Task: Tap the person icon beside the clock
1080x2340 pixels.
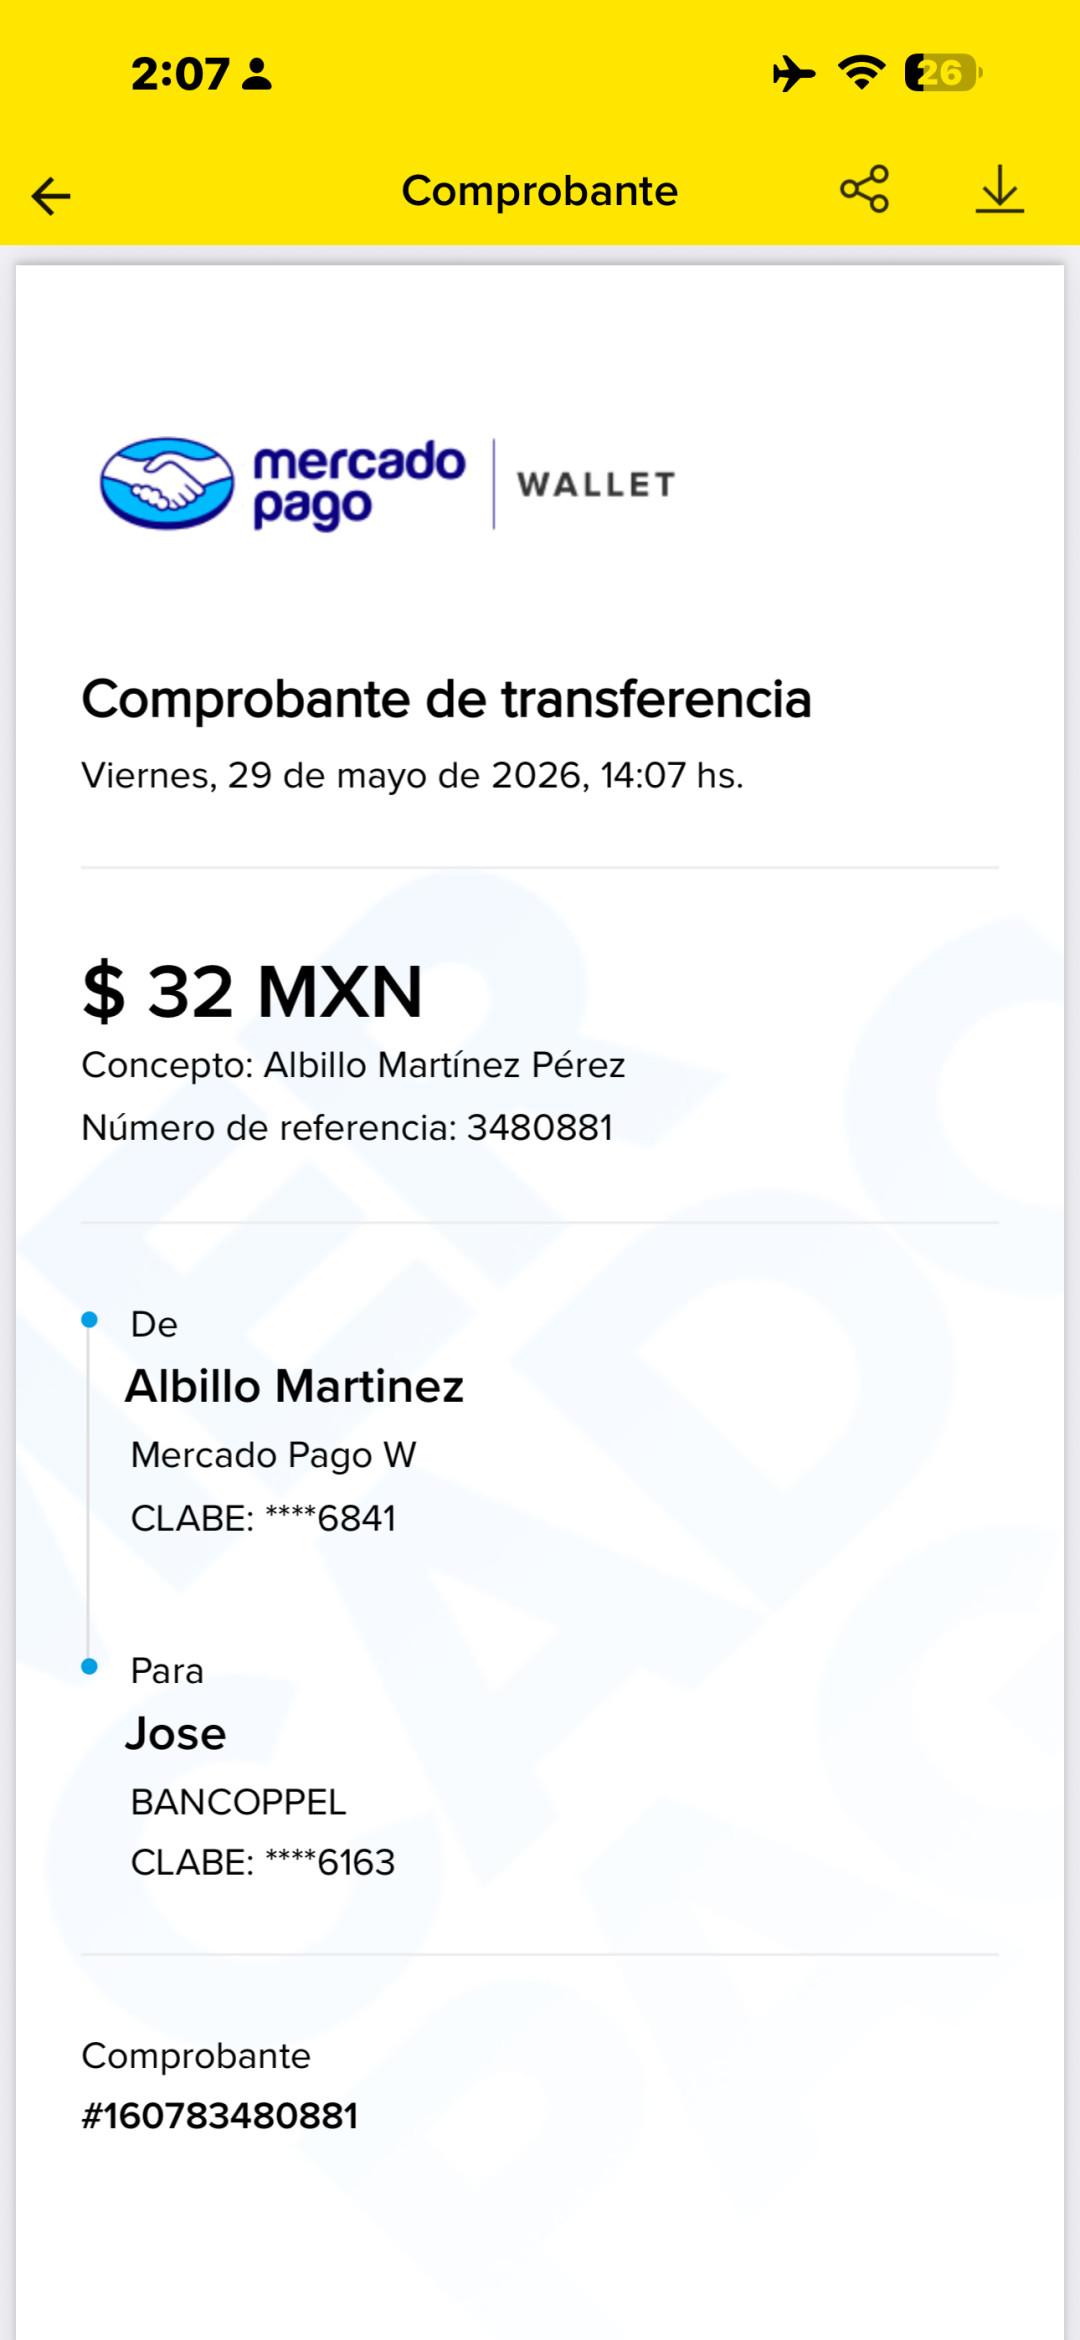Action: tap(257, 74)
